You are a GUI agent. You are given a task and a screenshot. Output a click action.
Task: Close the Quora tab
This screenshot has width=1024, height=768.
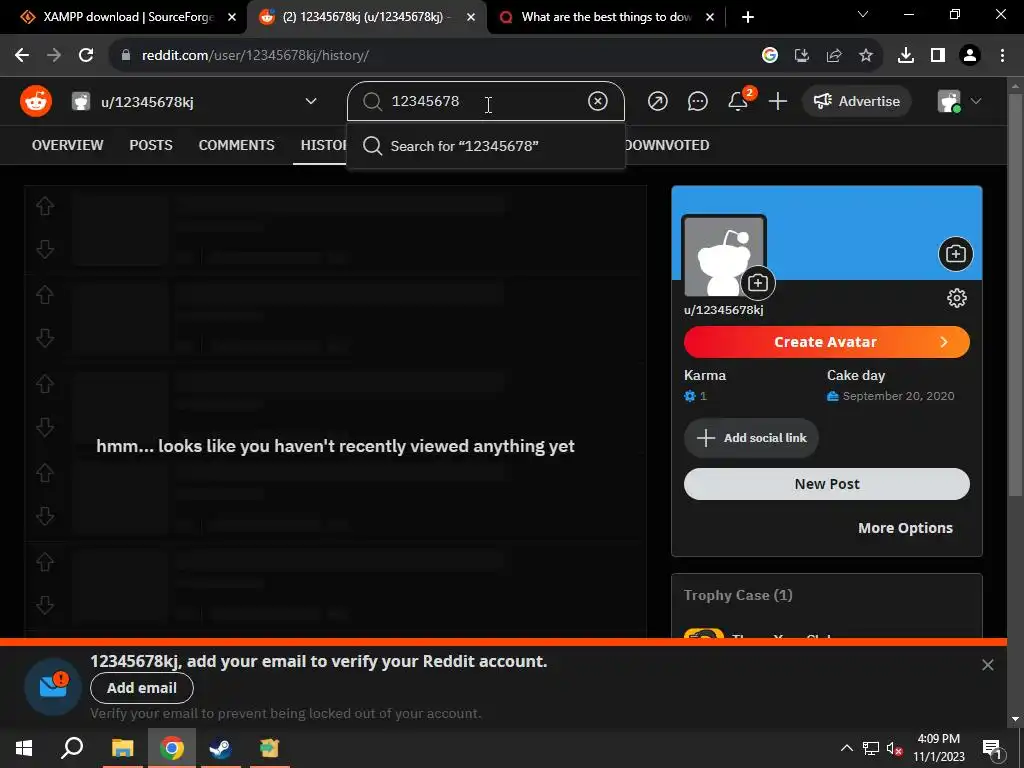(710, 17)
